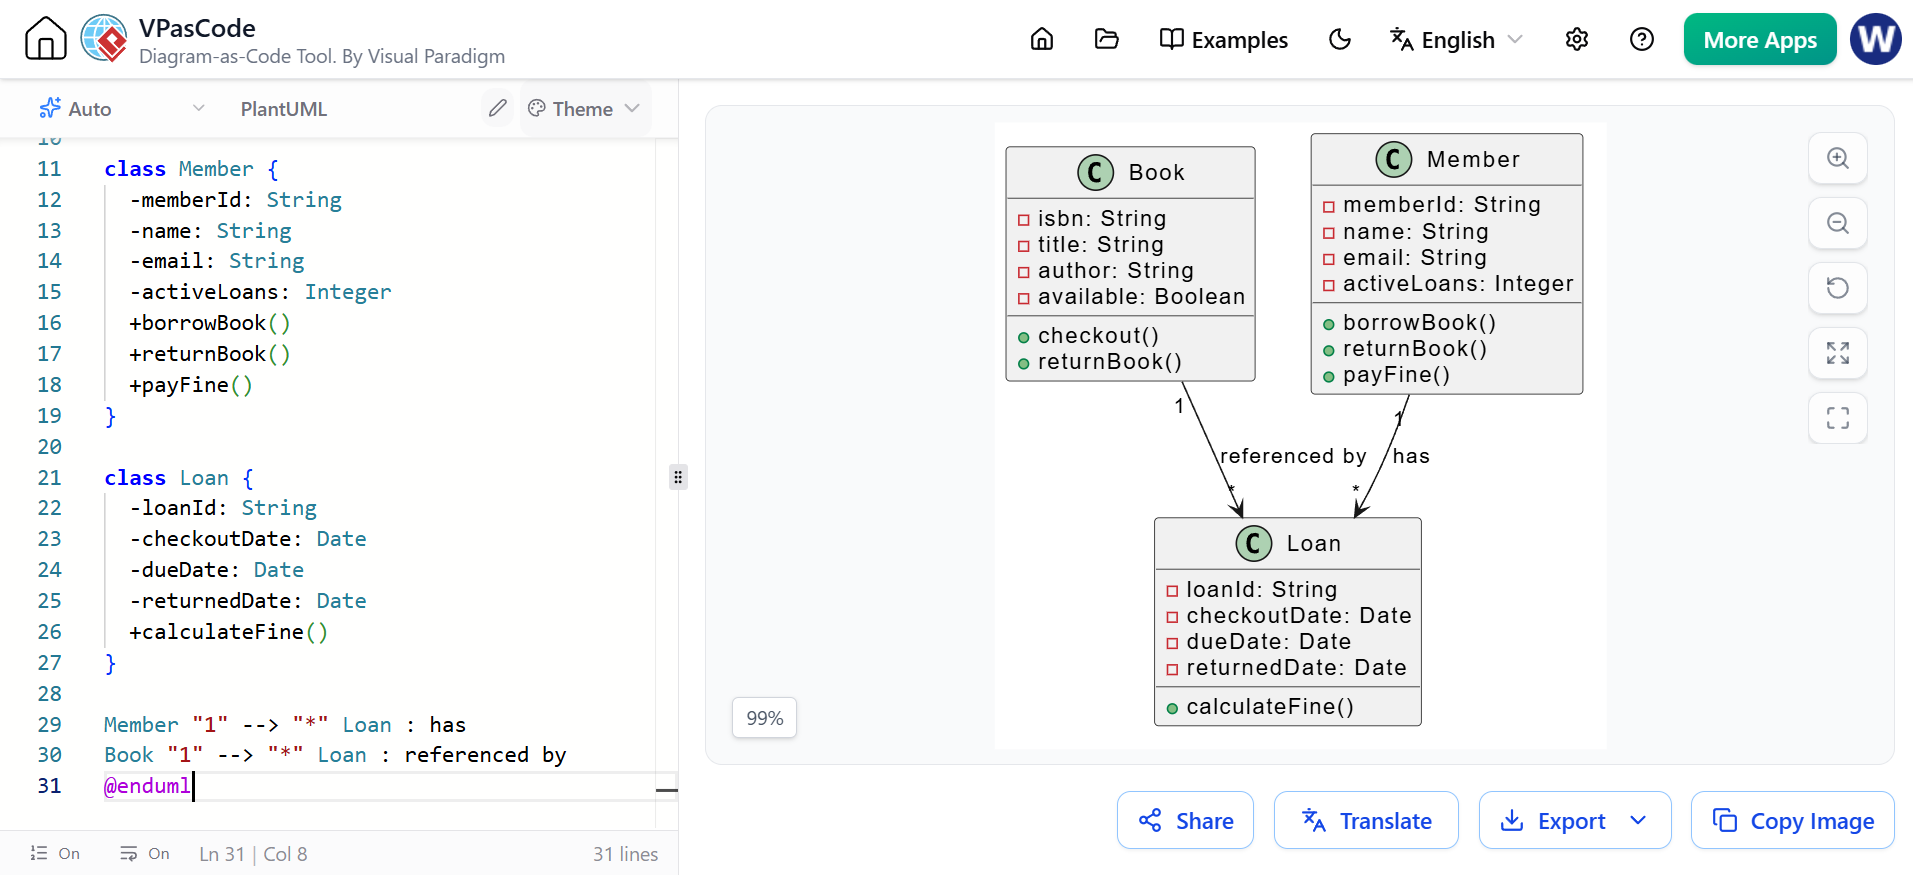
Task: Click code line 'Member "1" --> "*" Loan : has'
Action: (285, 725)
